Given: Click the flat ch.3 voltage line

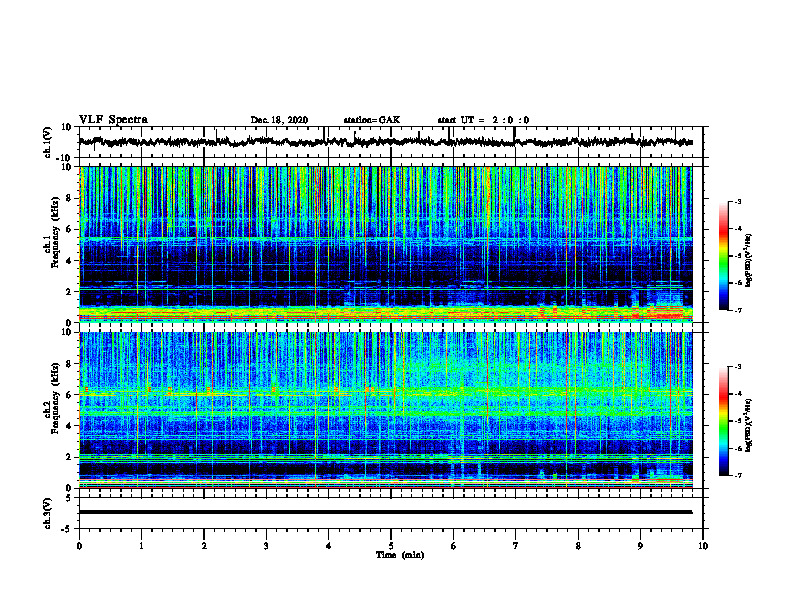Looking at the screenshot, I should coord(385,512).
